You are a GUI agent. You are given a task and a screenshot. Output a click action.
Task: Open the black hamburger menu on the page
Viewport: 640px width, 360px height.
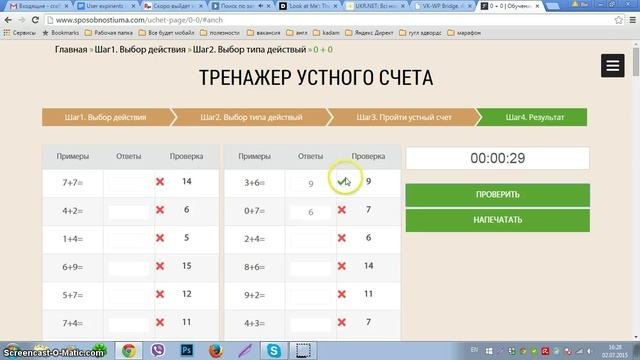612,65
